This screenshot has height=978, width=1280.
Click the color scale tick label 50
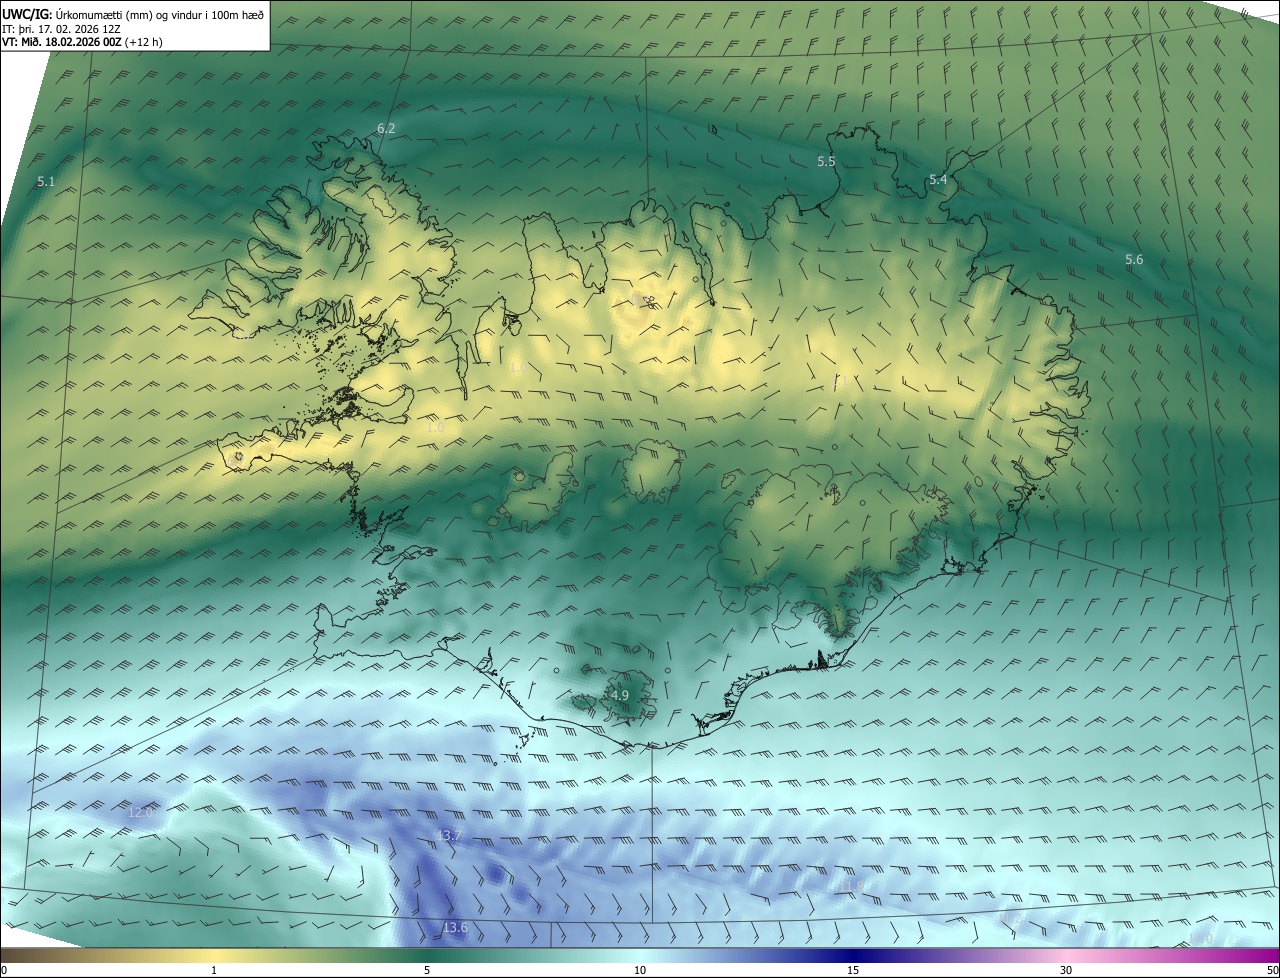coord(1272,970)
